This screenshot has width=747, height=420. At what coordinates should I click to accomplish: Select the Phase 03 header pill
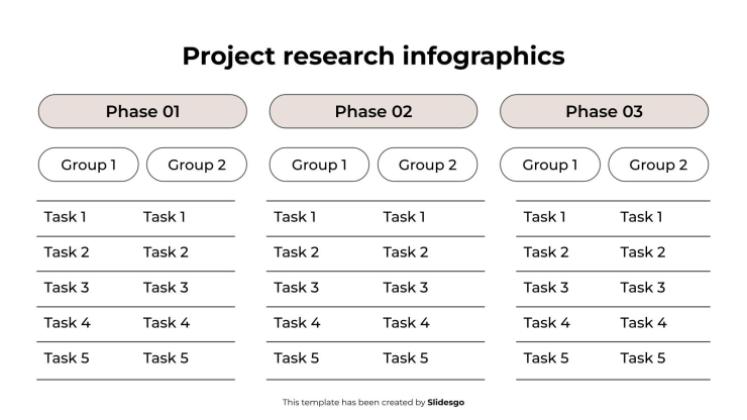(x=604, y=111)
